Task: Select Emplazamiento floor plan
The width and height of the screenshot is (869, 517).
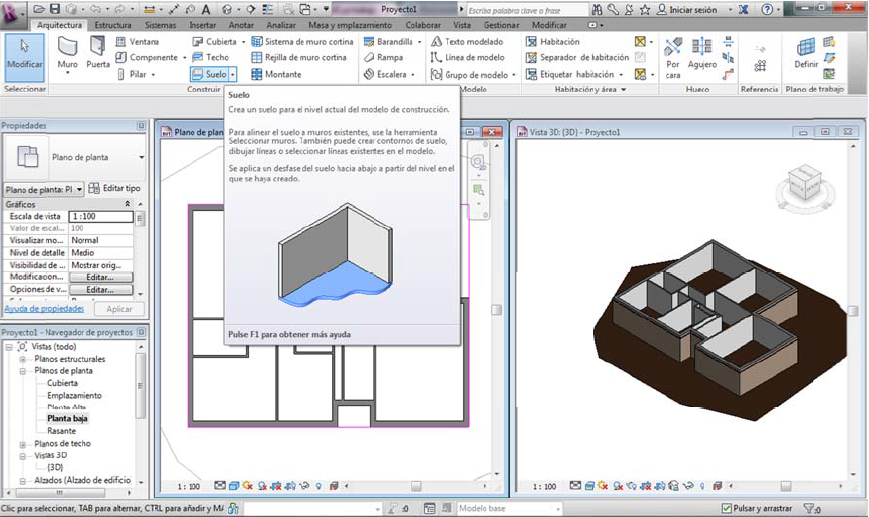Action: point(74,396)
